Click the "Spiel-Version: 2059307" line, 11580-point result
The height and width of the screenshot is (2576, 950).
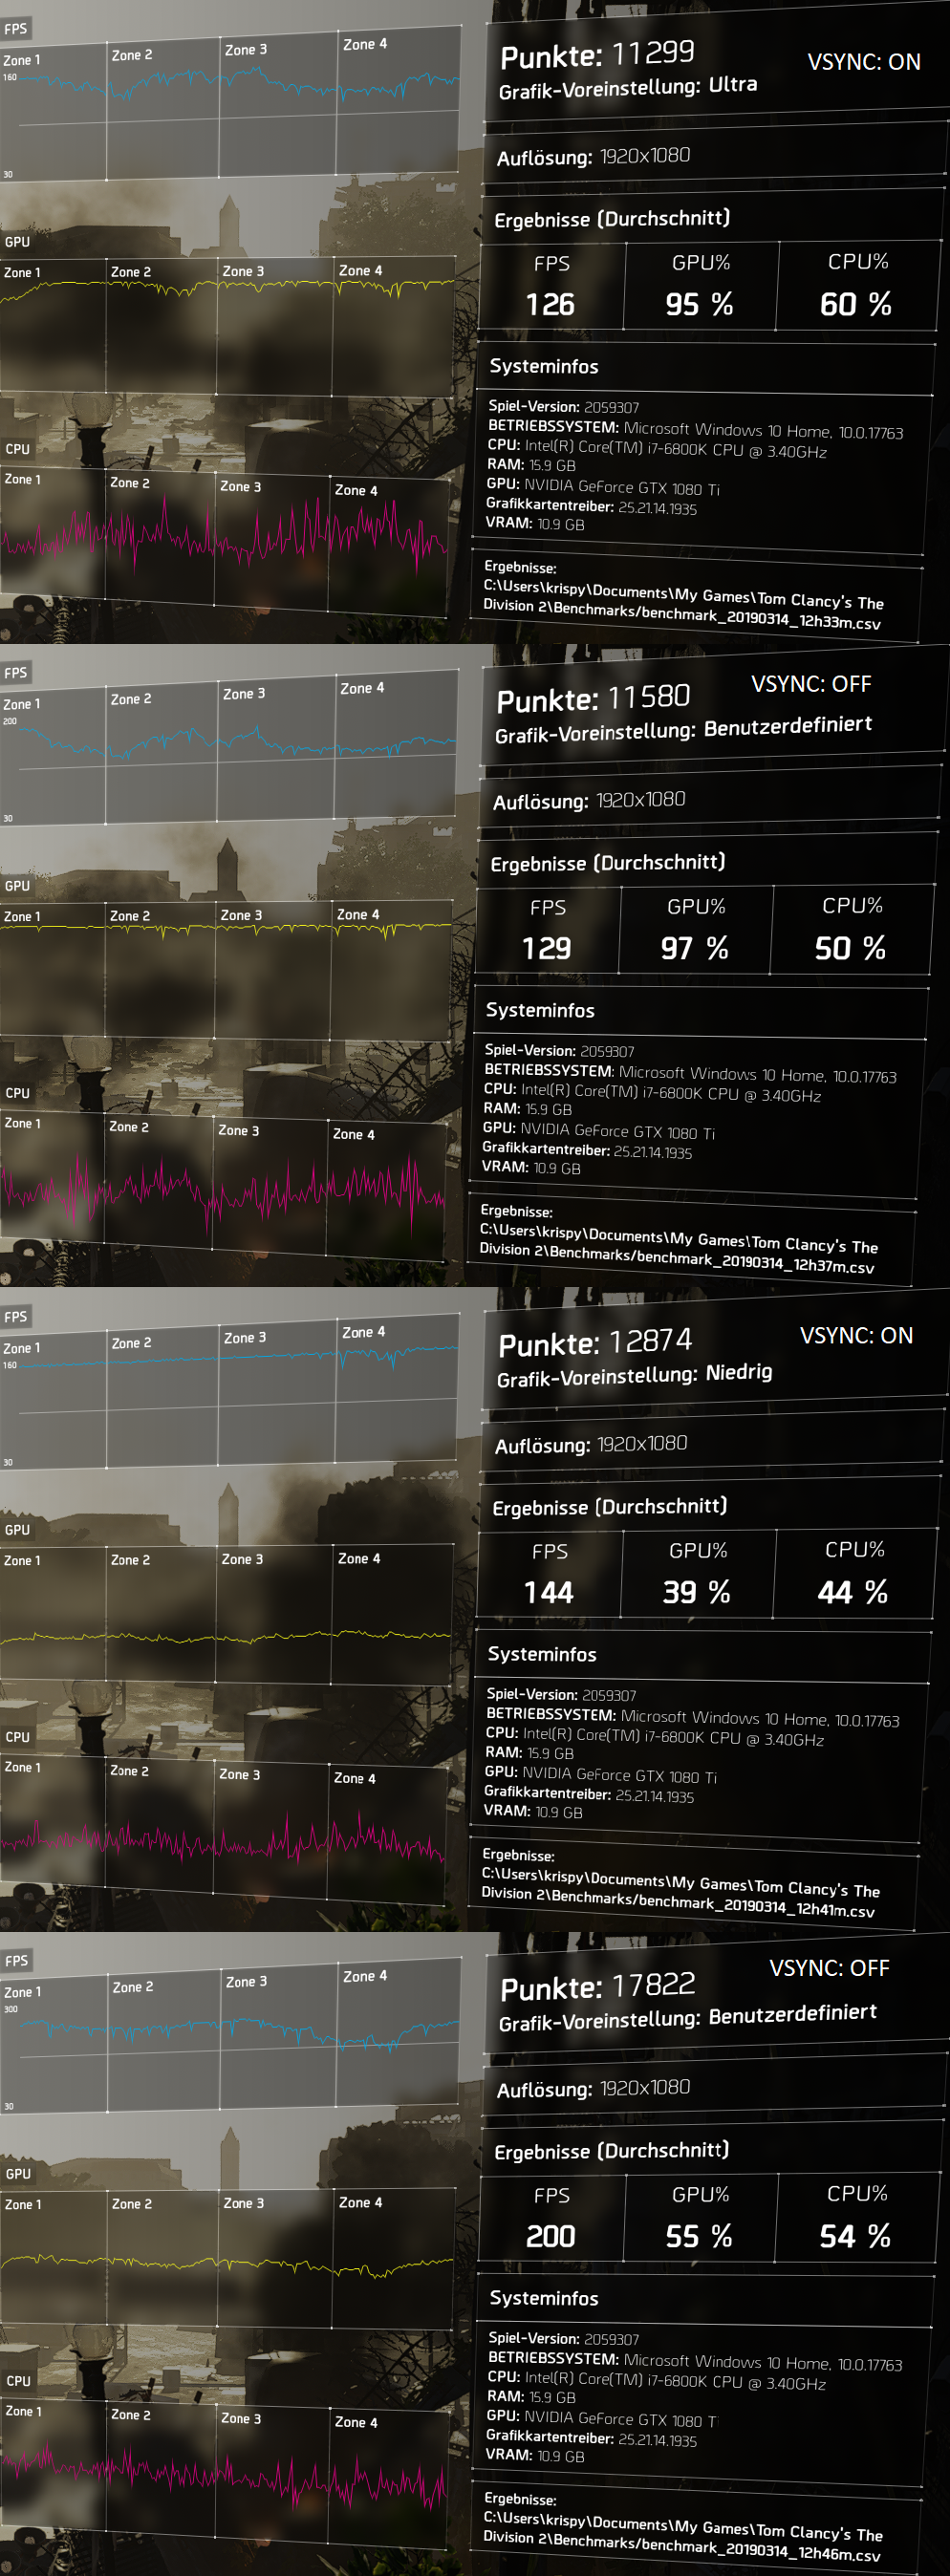click(559, 1050)
